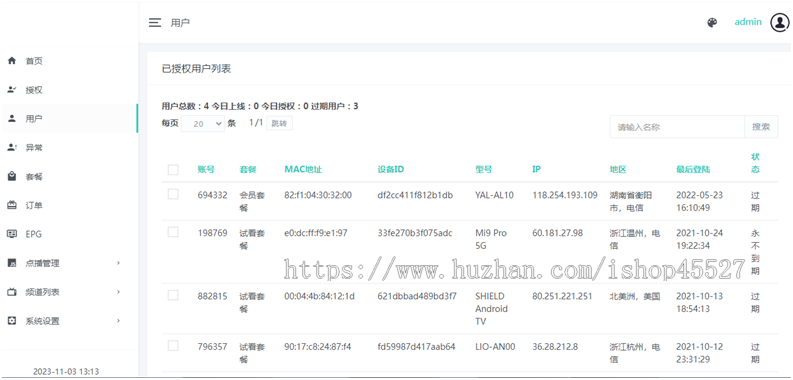This screenshot has width=793, height=380.
Task: Click the user avatar icon
Action: pos(780,22)
